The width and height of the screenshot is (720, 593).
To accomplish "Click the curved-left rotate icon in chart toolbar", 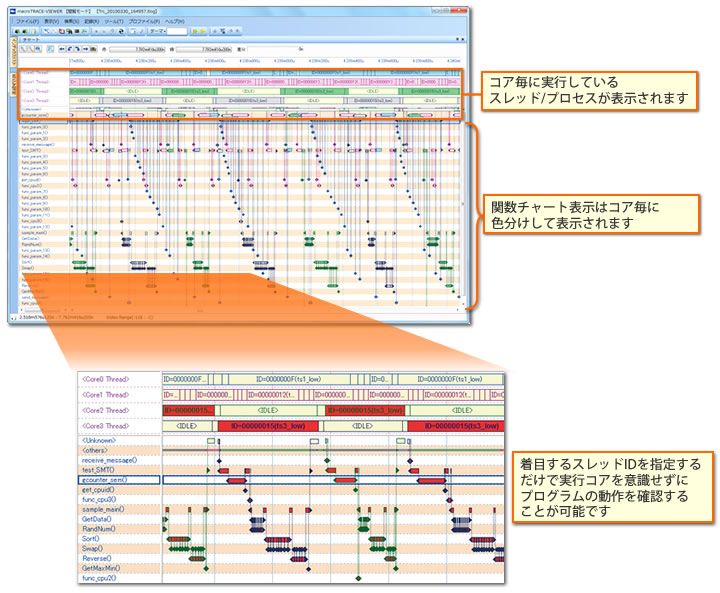I will (x=70, y=49).
